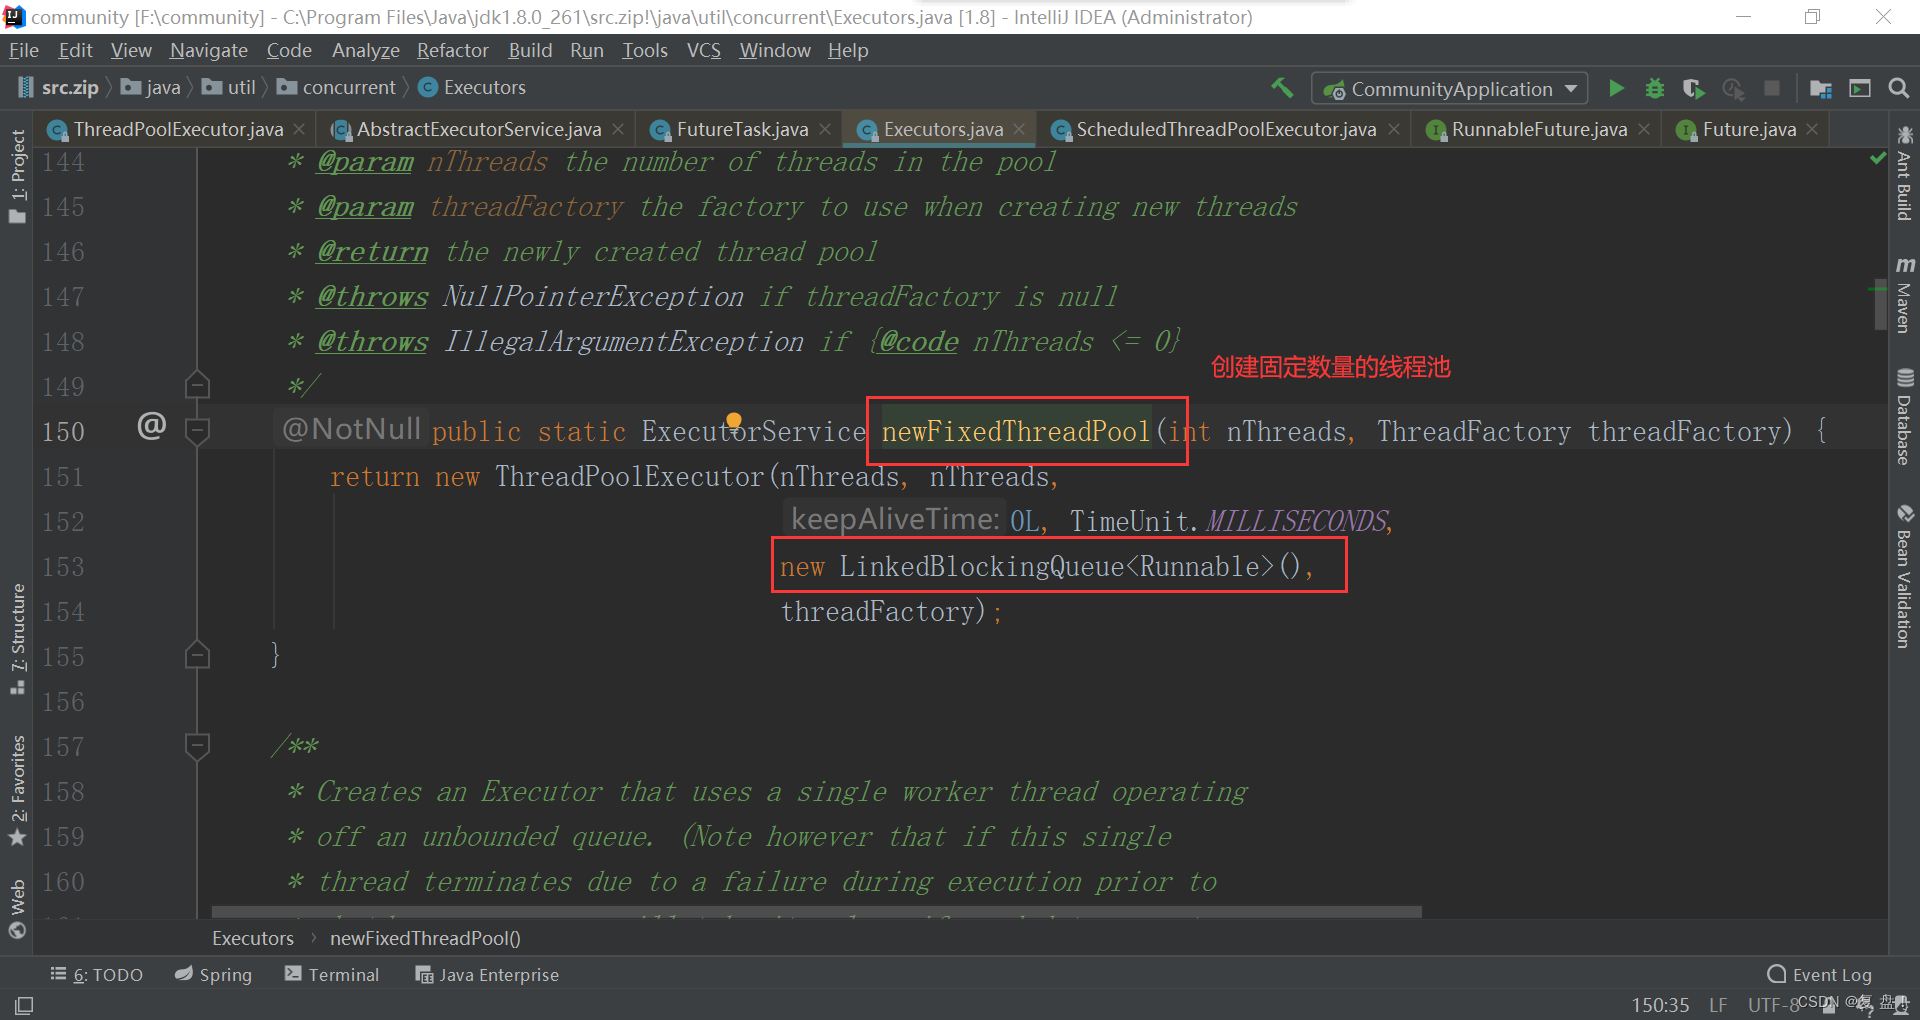Toggle tool window quick access button
The height and width of the screenshot is (1020, 1920).
pyautogui.click(x=24, y=1005)
